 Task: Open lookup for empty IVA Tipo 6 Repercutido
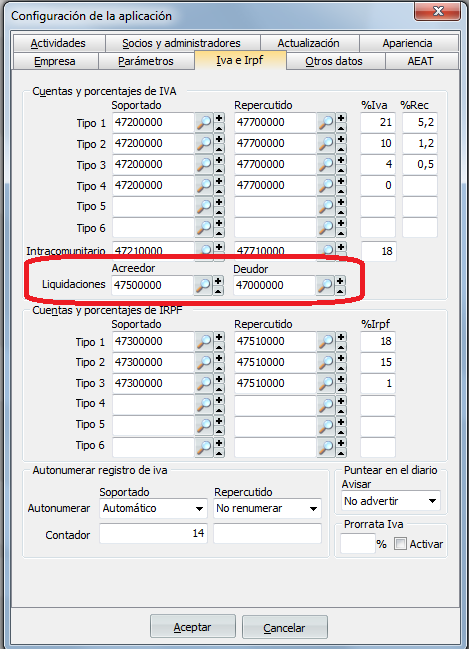click(326, 228)
